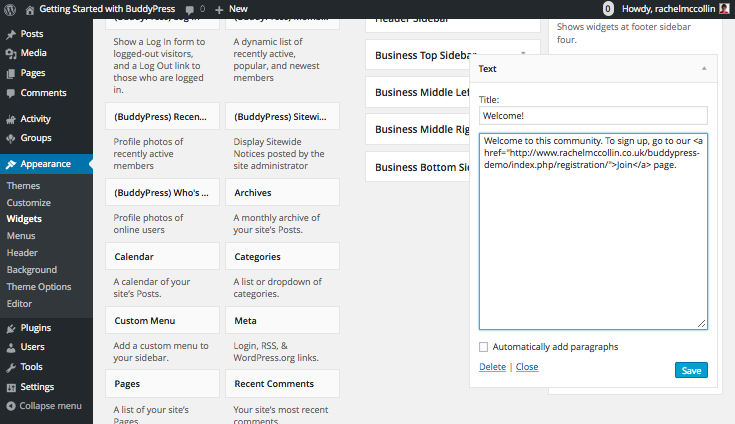The image size is (735, 424).
Task: Click the Appearance paintbrush icon
Action: [11, 164]
